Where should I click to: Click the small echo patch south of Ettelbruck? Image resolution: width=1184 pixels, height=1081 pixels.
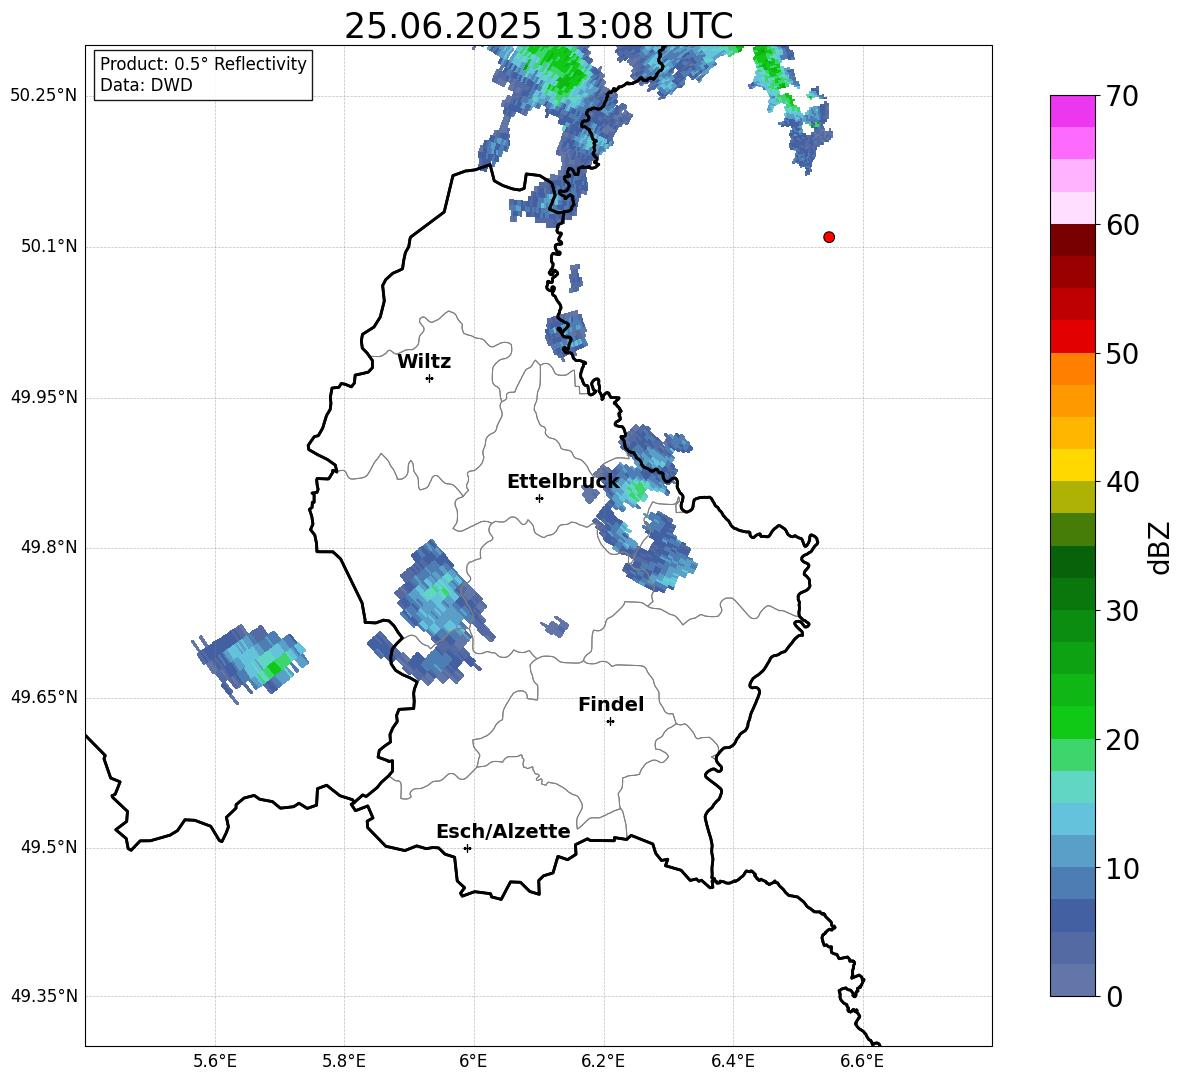tap(555, 627)
